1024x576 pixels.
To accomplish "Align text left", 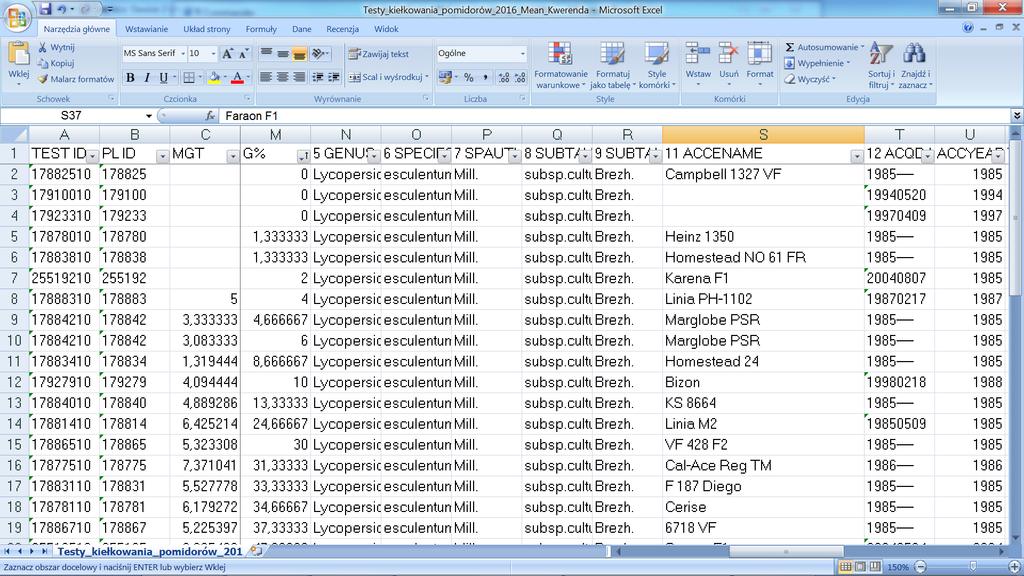I will (266, 77).
